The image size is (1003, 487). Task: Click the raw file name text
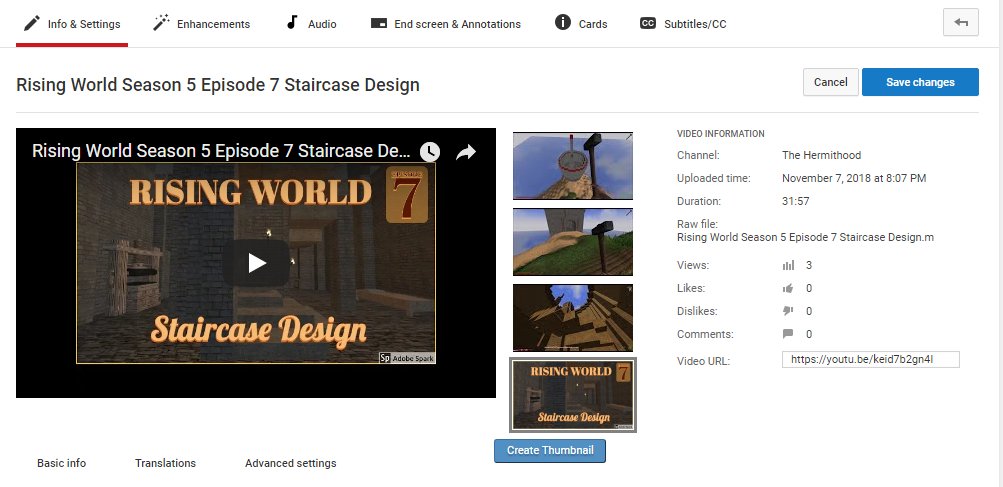tap(805, 237)
